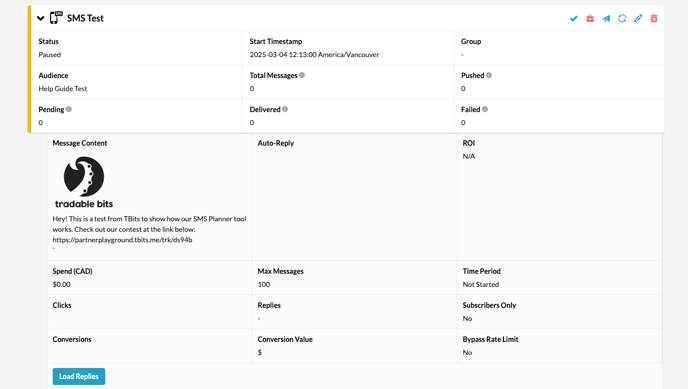Refresh the SMS Test campaign stats
The image size is (688, 389).
tap(622, 18)
